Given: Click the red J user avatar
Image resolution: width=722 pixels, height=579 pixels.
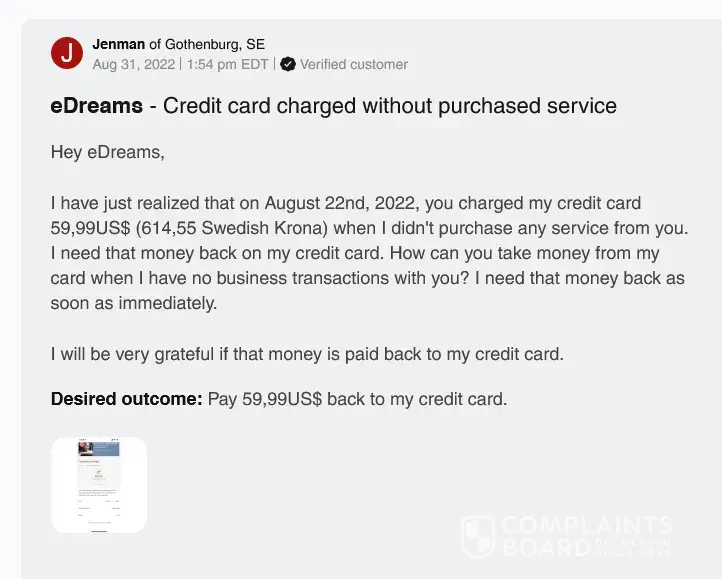Looking at the screenshot, I should click(x=66, y=54).
